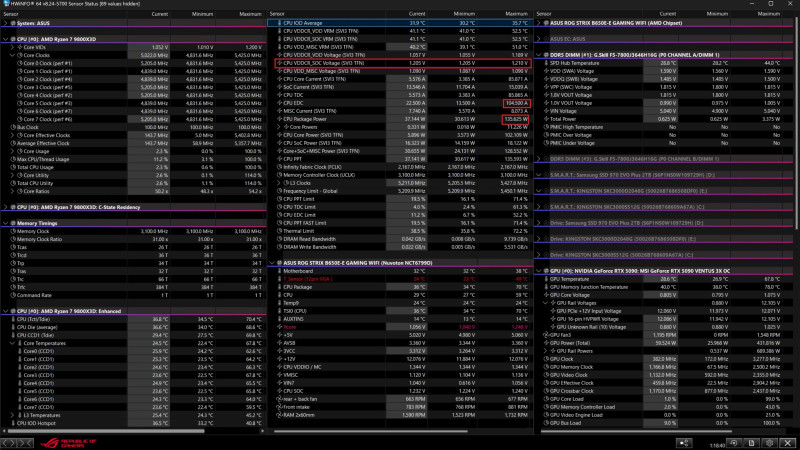The image size is (800, 450).
Task: Click fan icon beside Front intake
Action: pyautogui.click(x=279, y=407)
